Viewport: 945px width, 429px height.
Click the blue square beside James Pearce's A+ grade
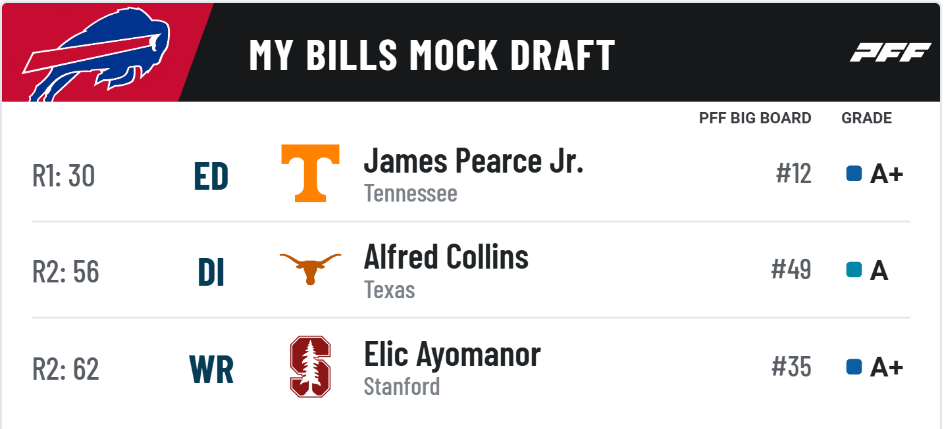(854, 174)
